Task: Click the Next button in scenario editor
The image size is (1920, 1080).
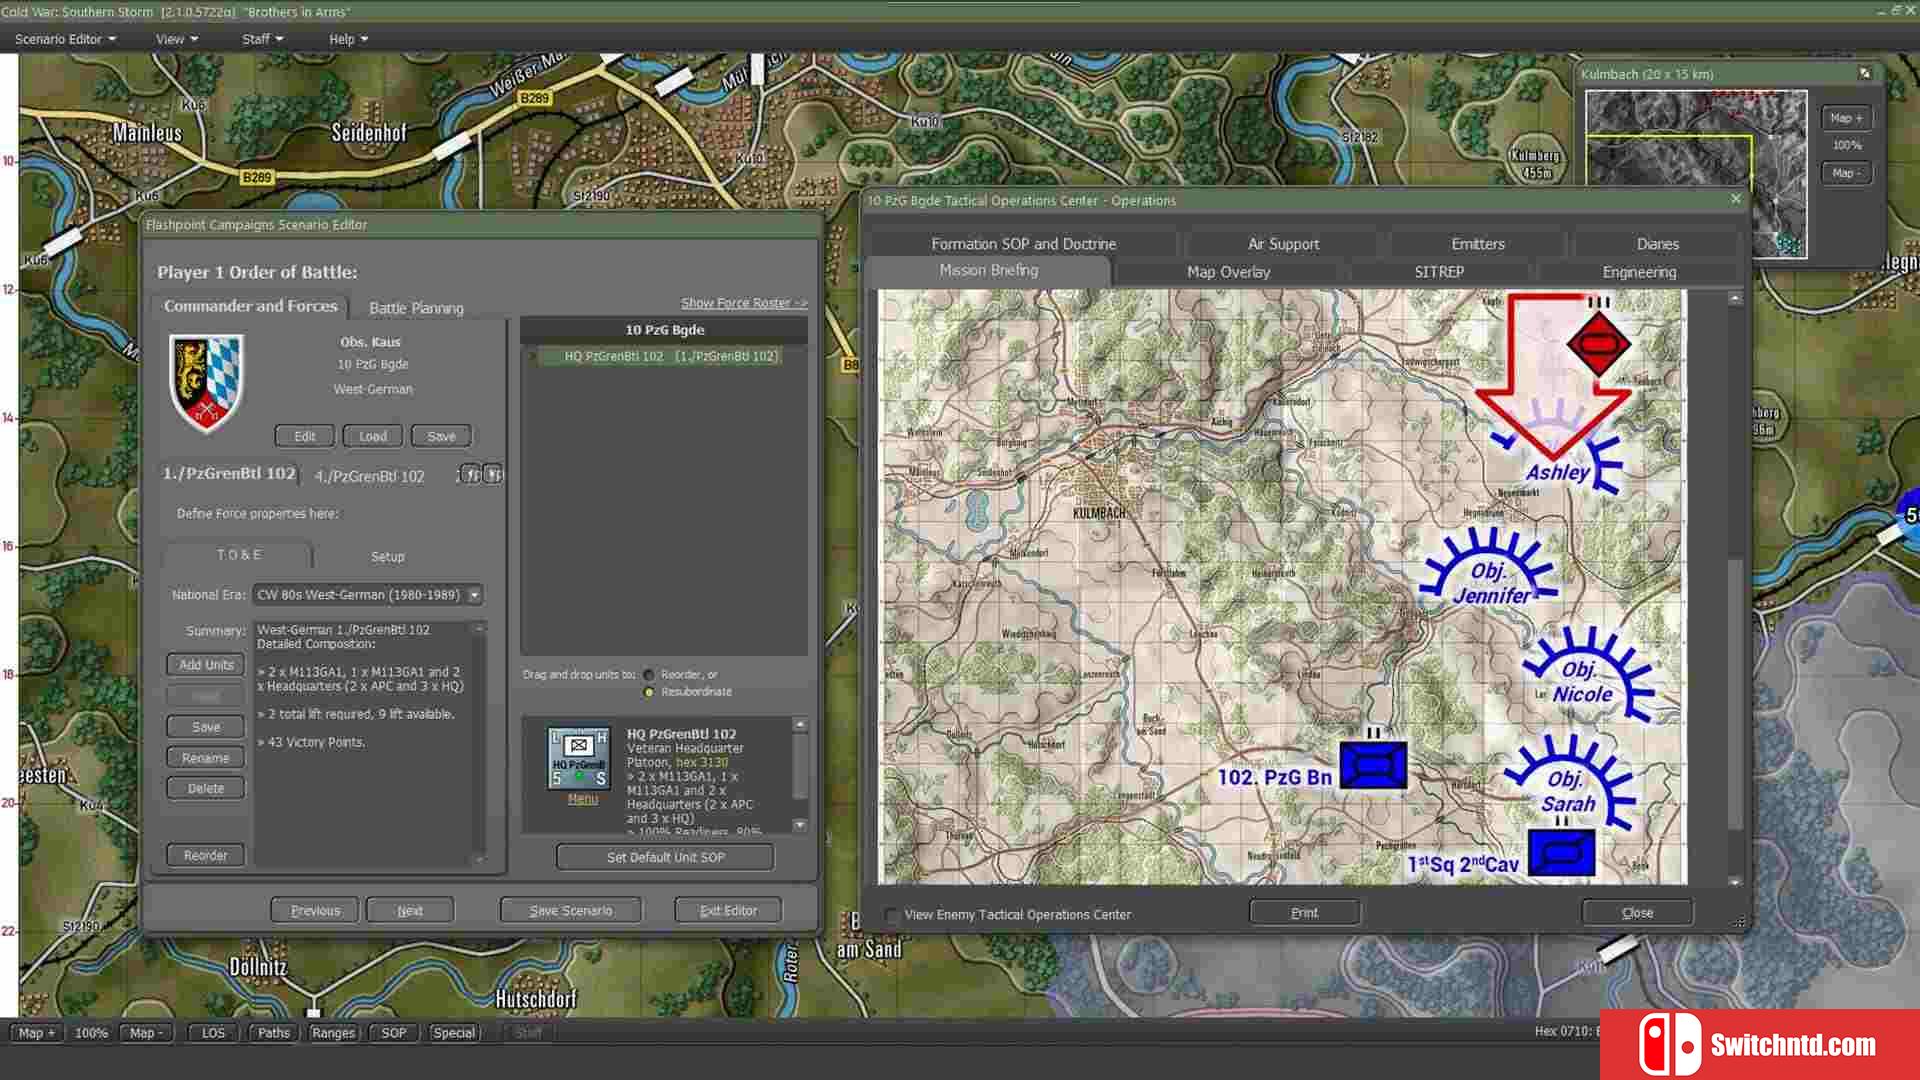Action: pos(410,910)
